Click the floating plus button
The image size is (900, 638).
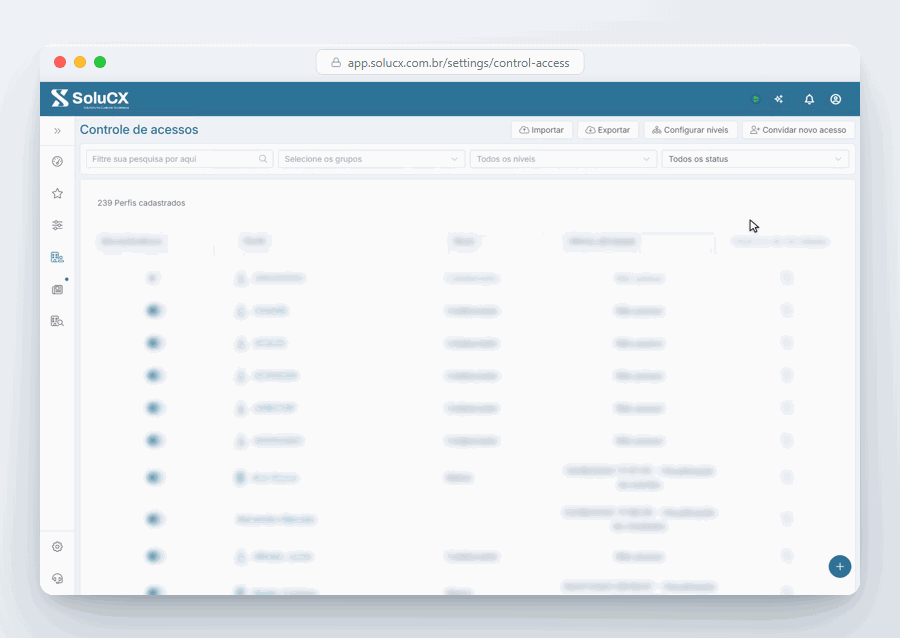coord(840,567)
